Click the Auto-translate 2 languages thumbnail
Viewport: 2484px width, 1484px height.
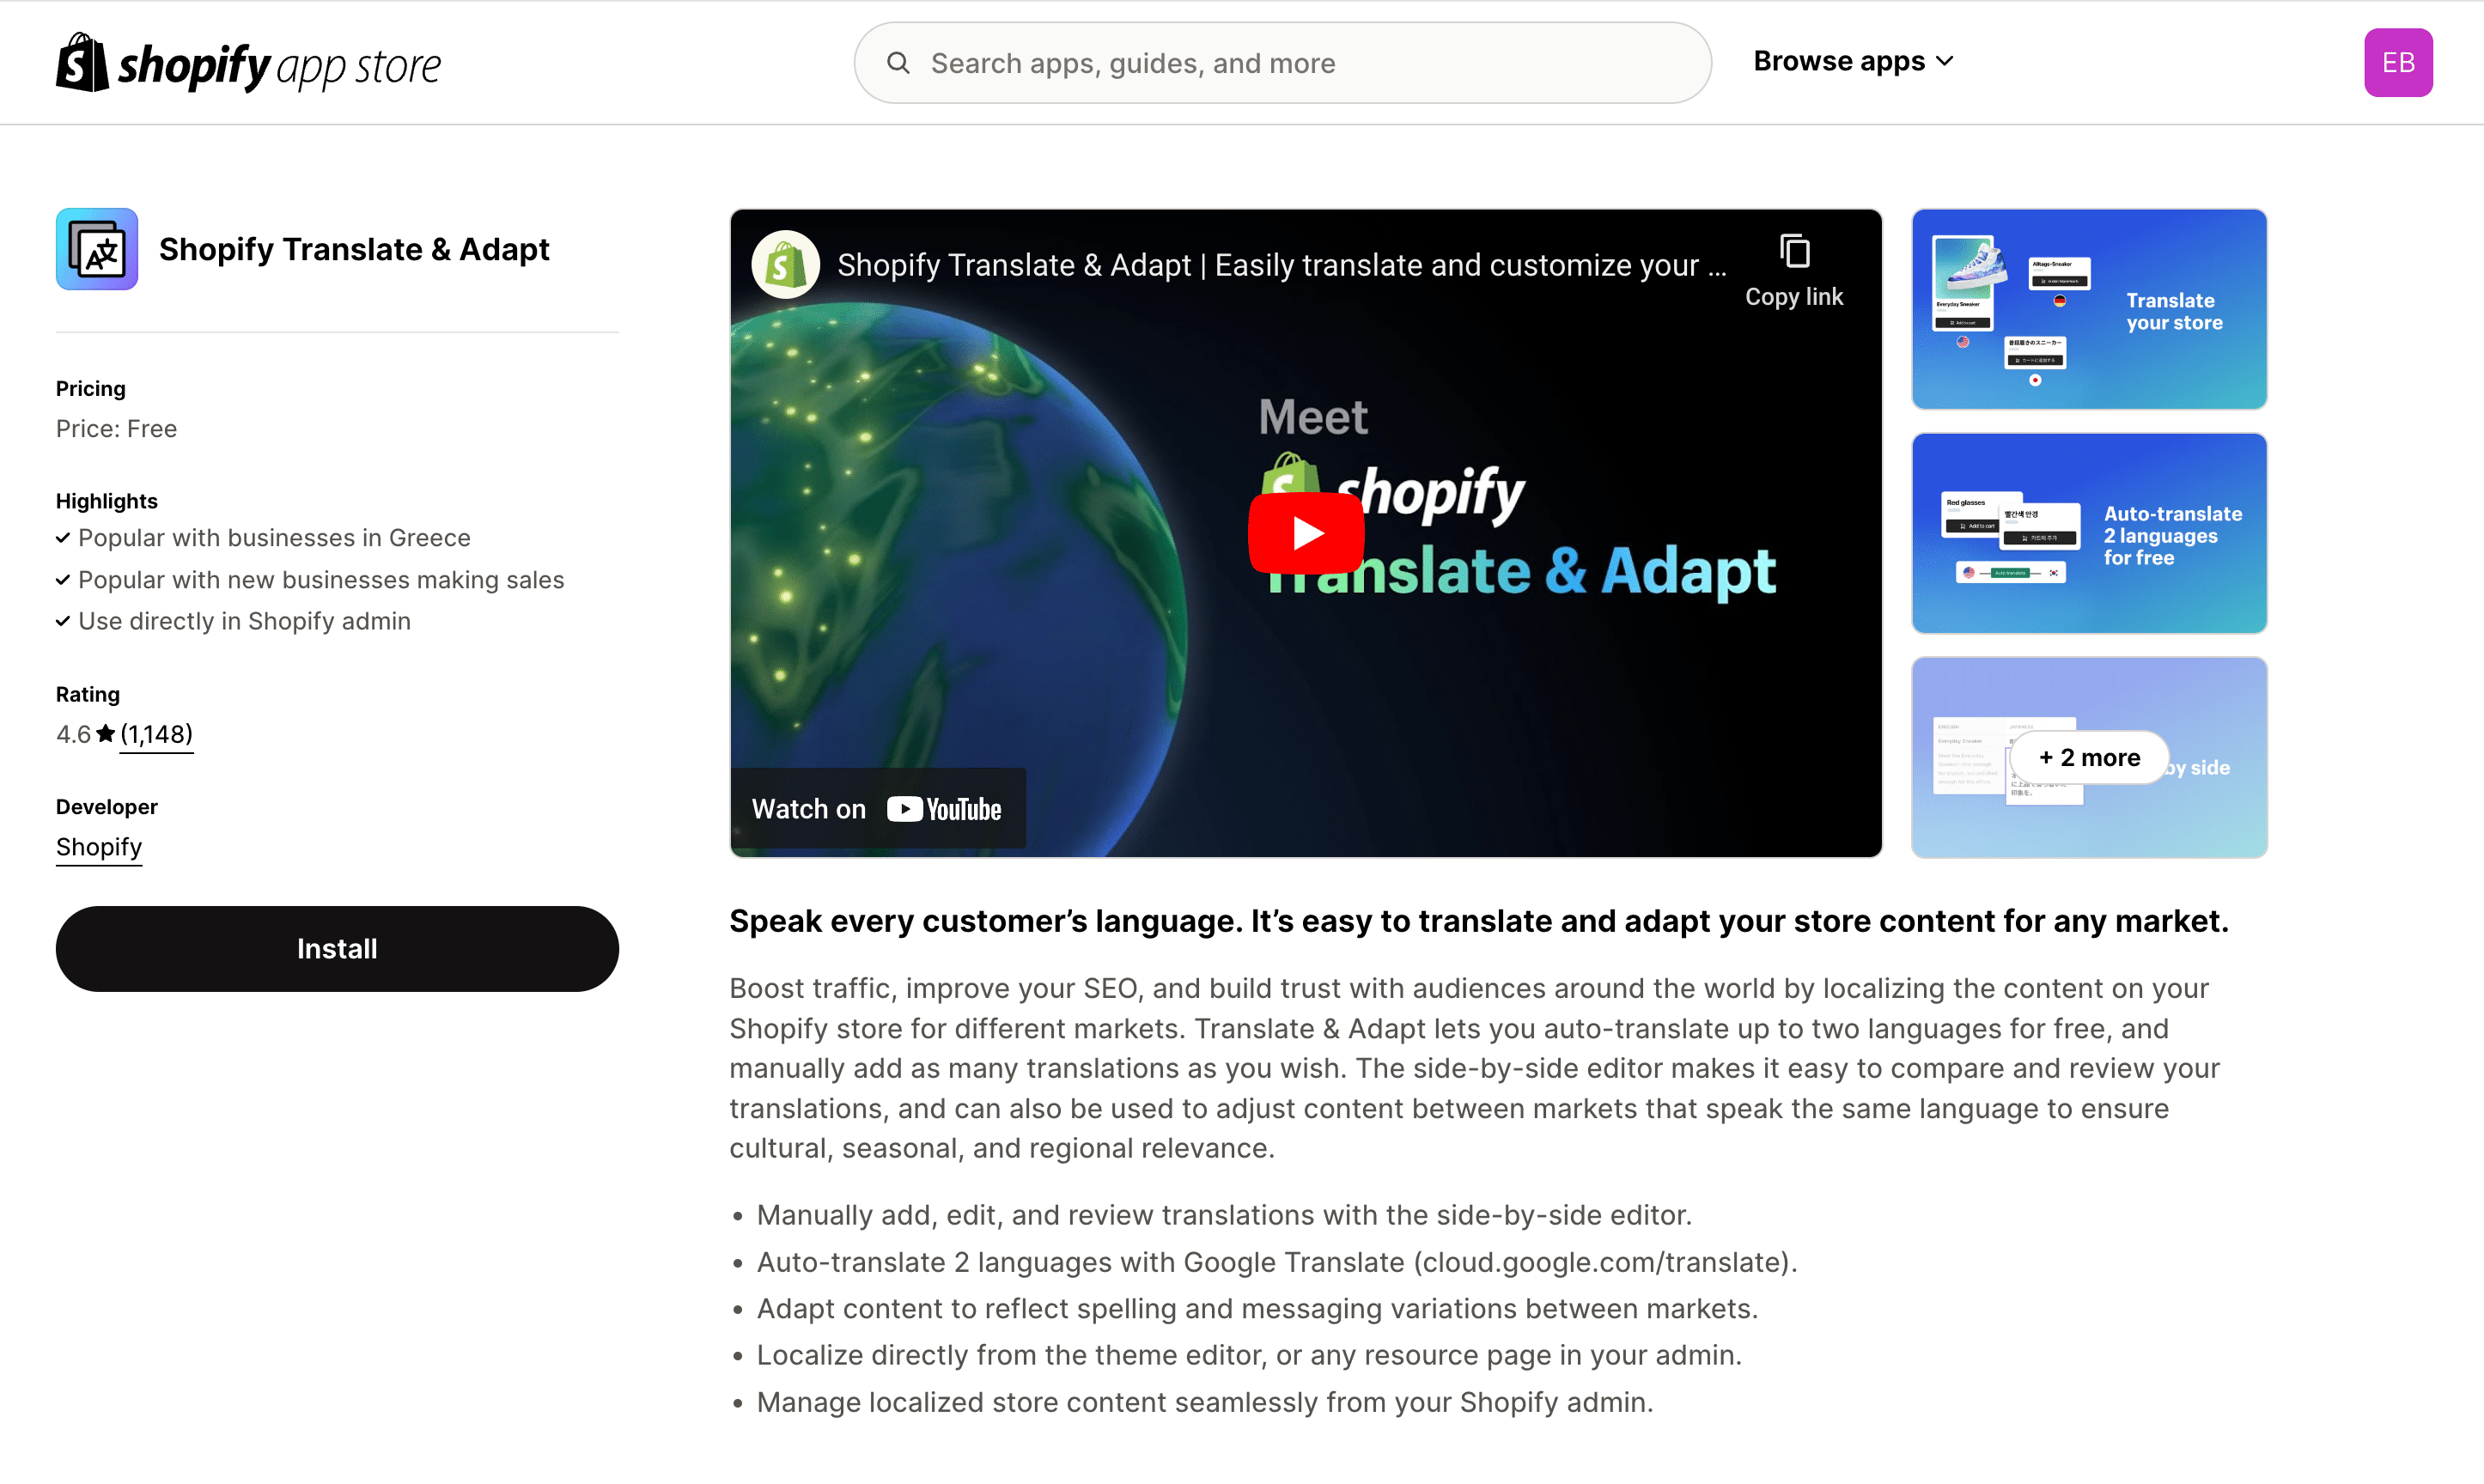click(2090, 532)
